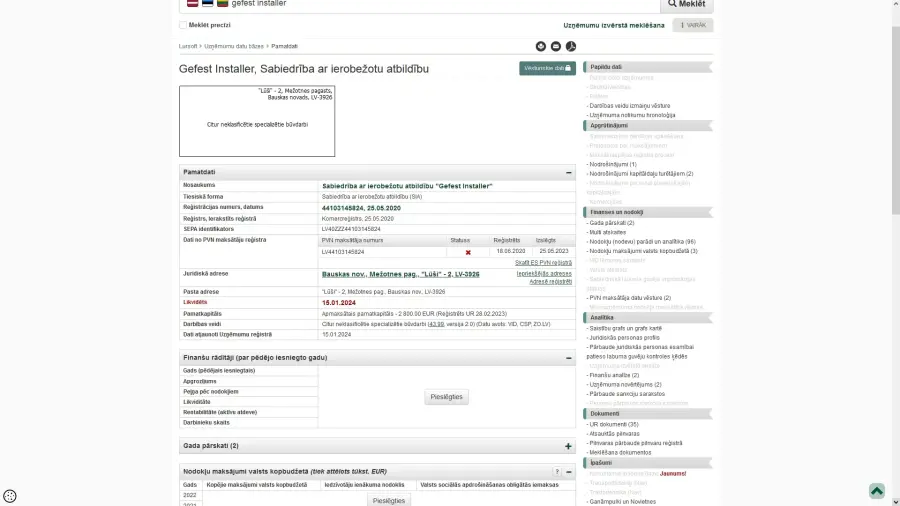Select the Estonian flag in search bar
The width and height of the screenshot is (900, 506).
pyautogui.click(x=208, y=3)
